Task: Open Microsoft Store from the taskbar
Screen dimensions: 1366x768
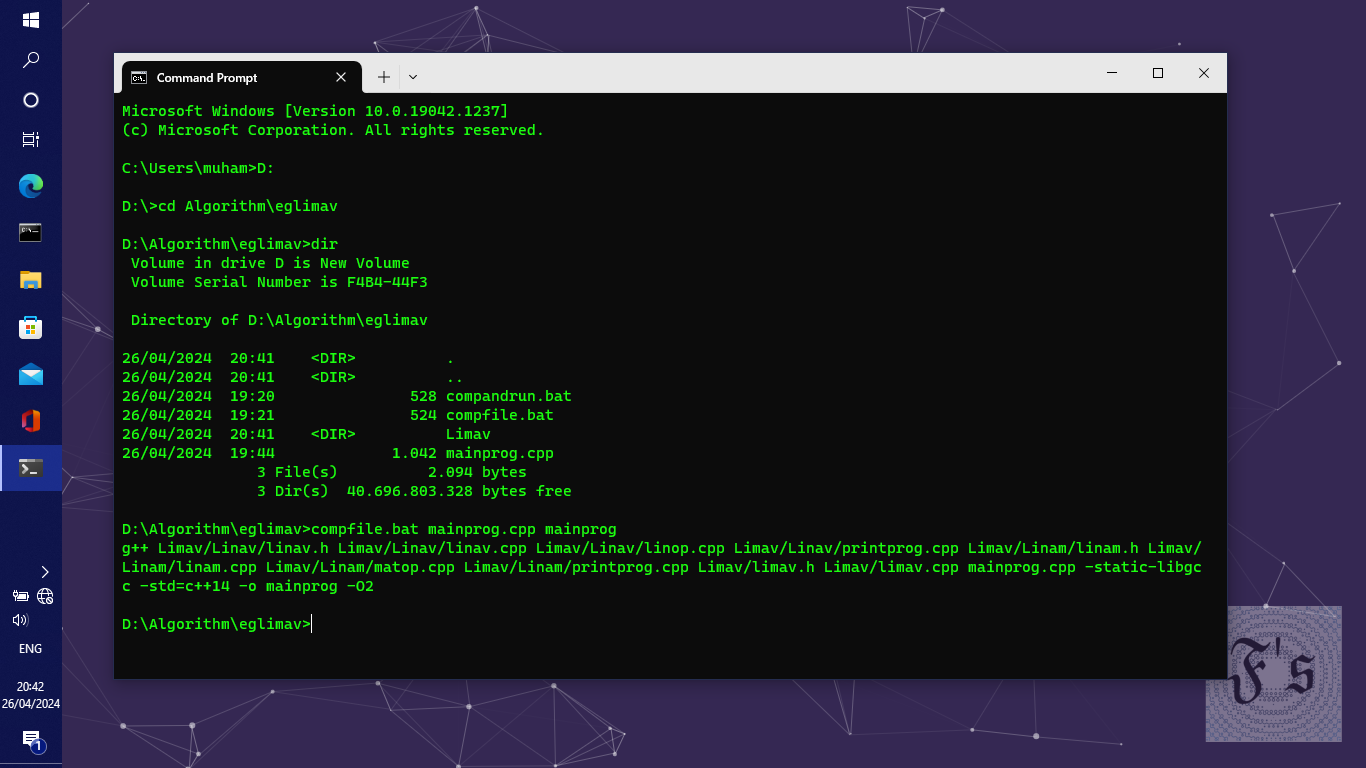Action: click(30, 327)
